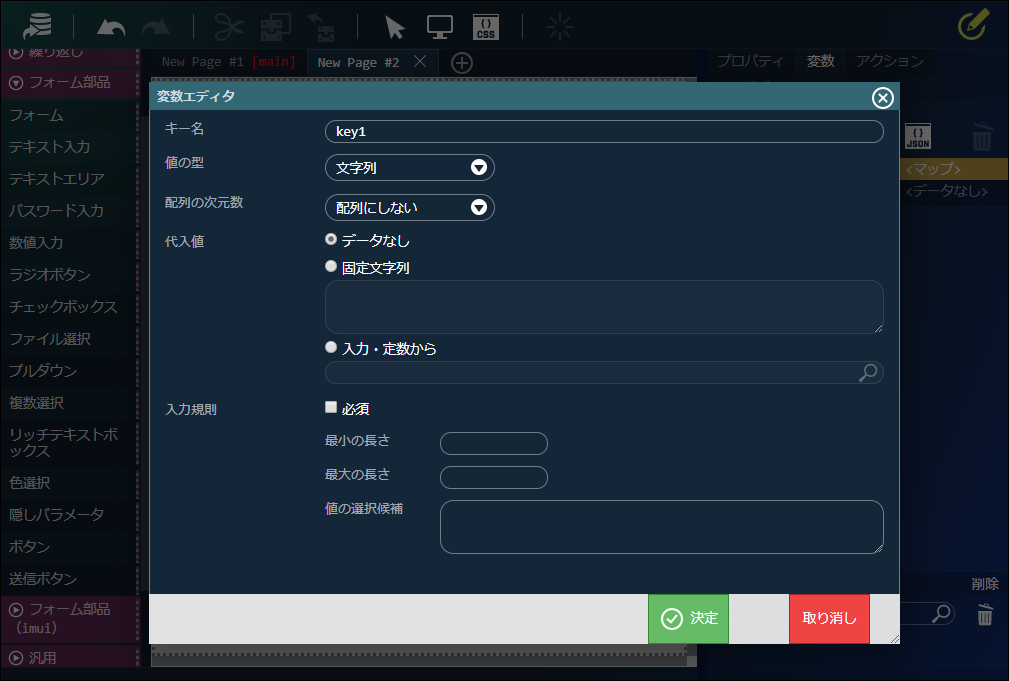Select テキスト入力 component
The width and height of the screenshot is (1009, 681).
pos(69,147)
